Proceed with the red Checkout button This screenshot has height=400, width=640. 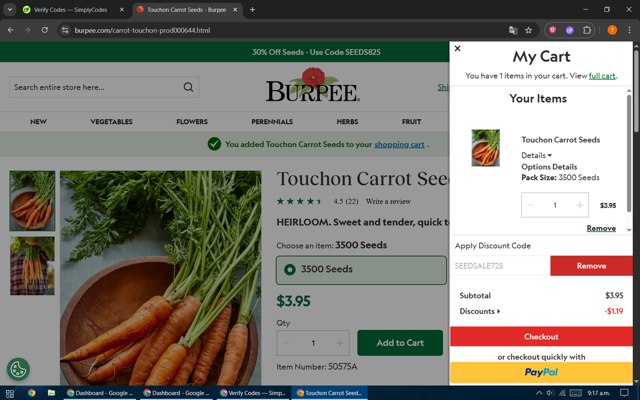541,337
